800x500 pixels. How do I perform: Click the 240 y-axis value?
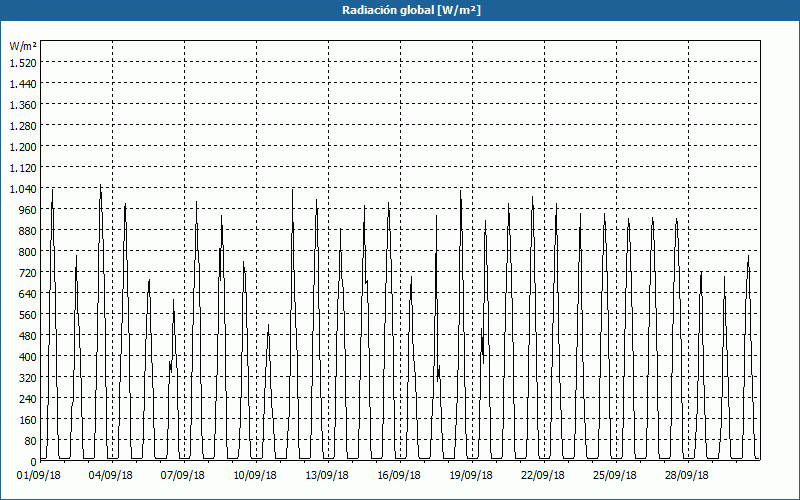[28, 399]
